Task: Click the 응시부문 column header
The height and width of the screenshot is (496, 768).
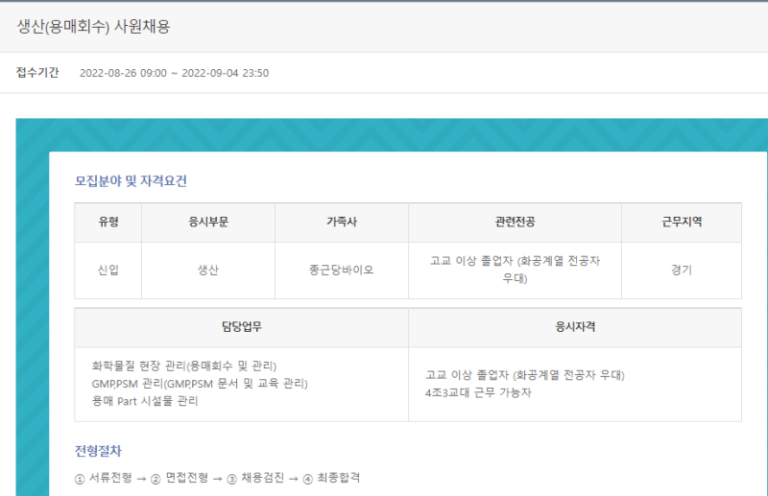Action: click(x=208, y=222)
